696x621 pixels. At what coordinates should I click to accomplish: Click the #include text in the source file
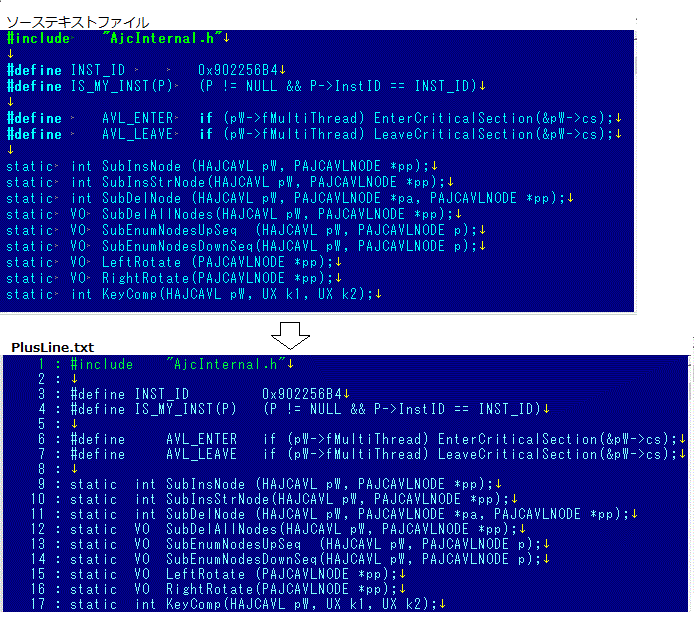38,38
